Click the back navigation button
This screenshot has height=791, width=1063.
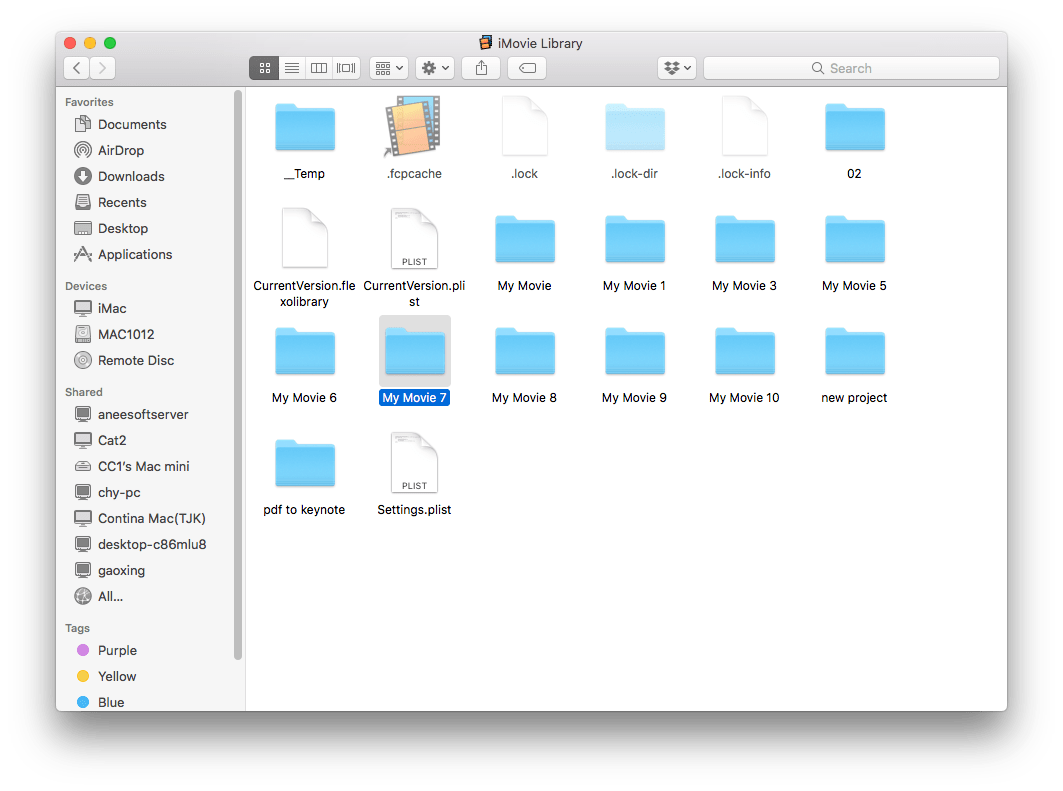(x=76, y=67)
